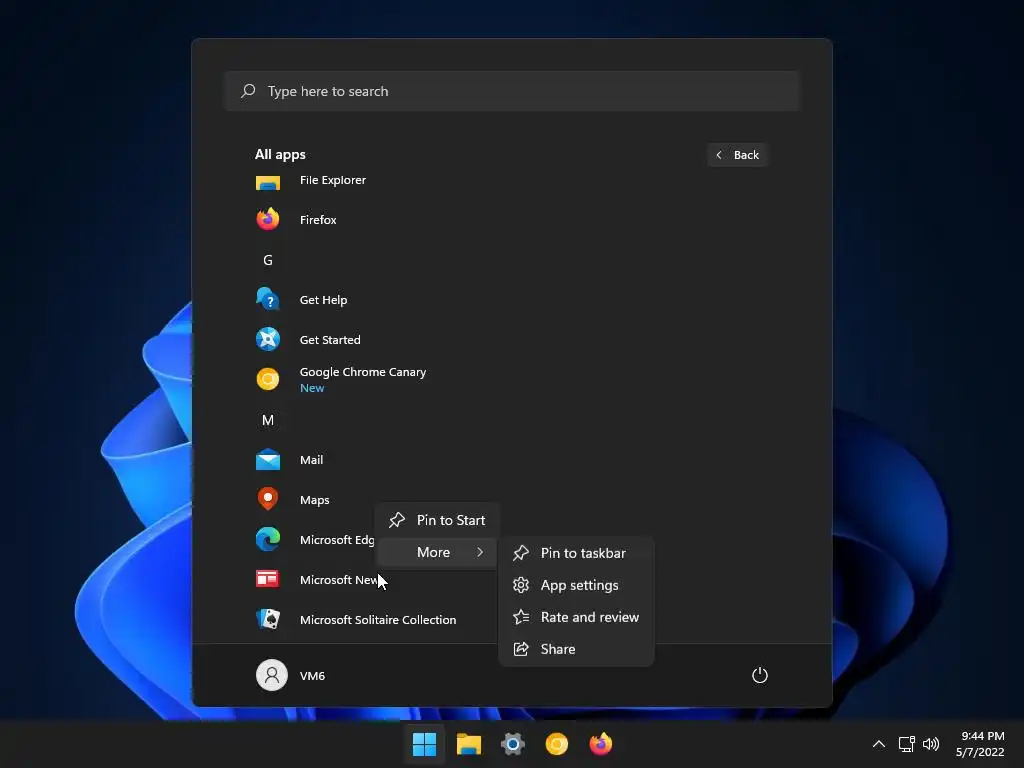This screenshot has height=768, width=1024.
Task: Choose Share from the submenu
Action: (576, 649)
